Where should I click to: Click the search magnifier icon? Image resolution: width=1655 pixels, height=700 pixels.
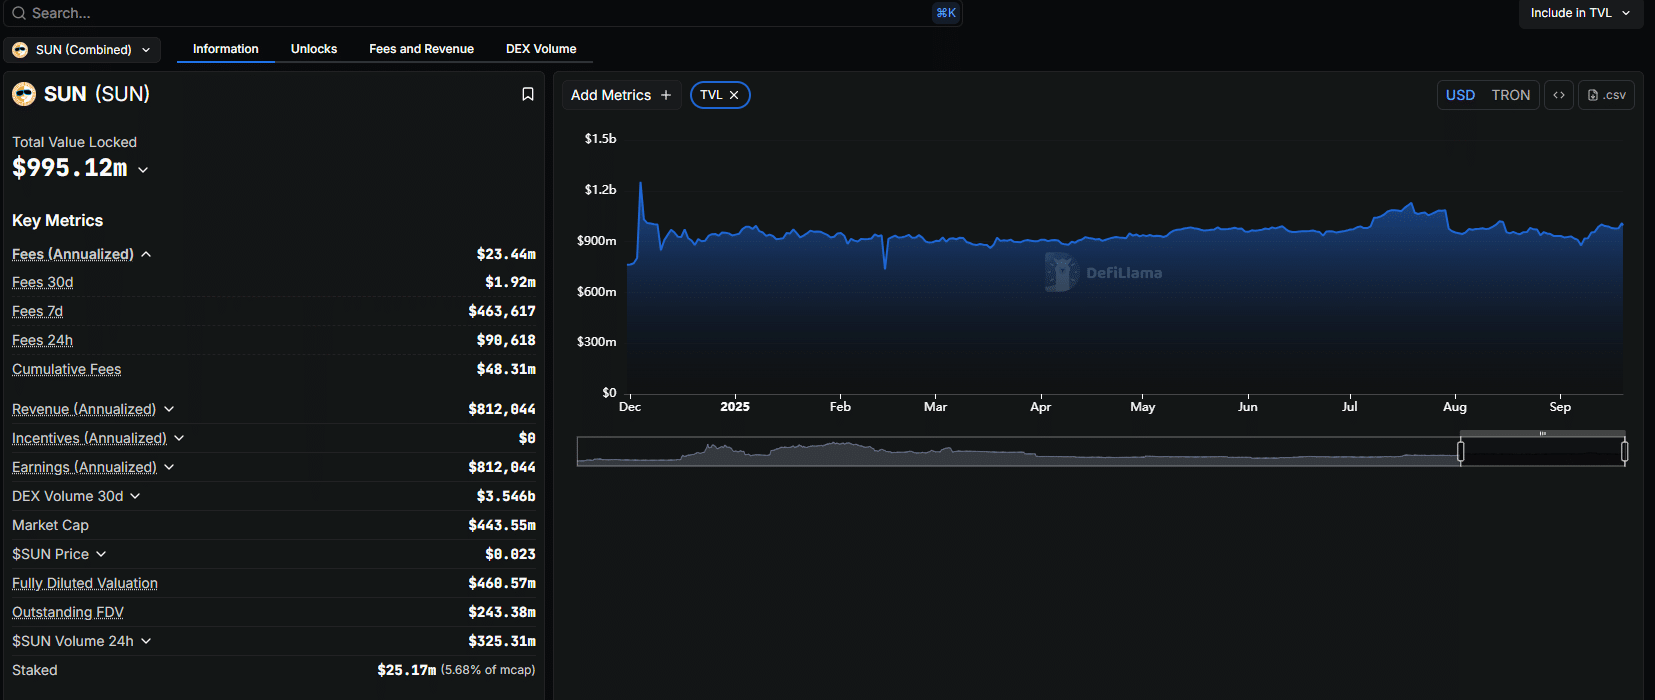tap(18, 13)
